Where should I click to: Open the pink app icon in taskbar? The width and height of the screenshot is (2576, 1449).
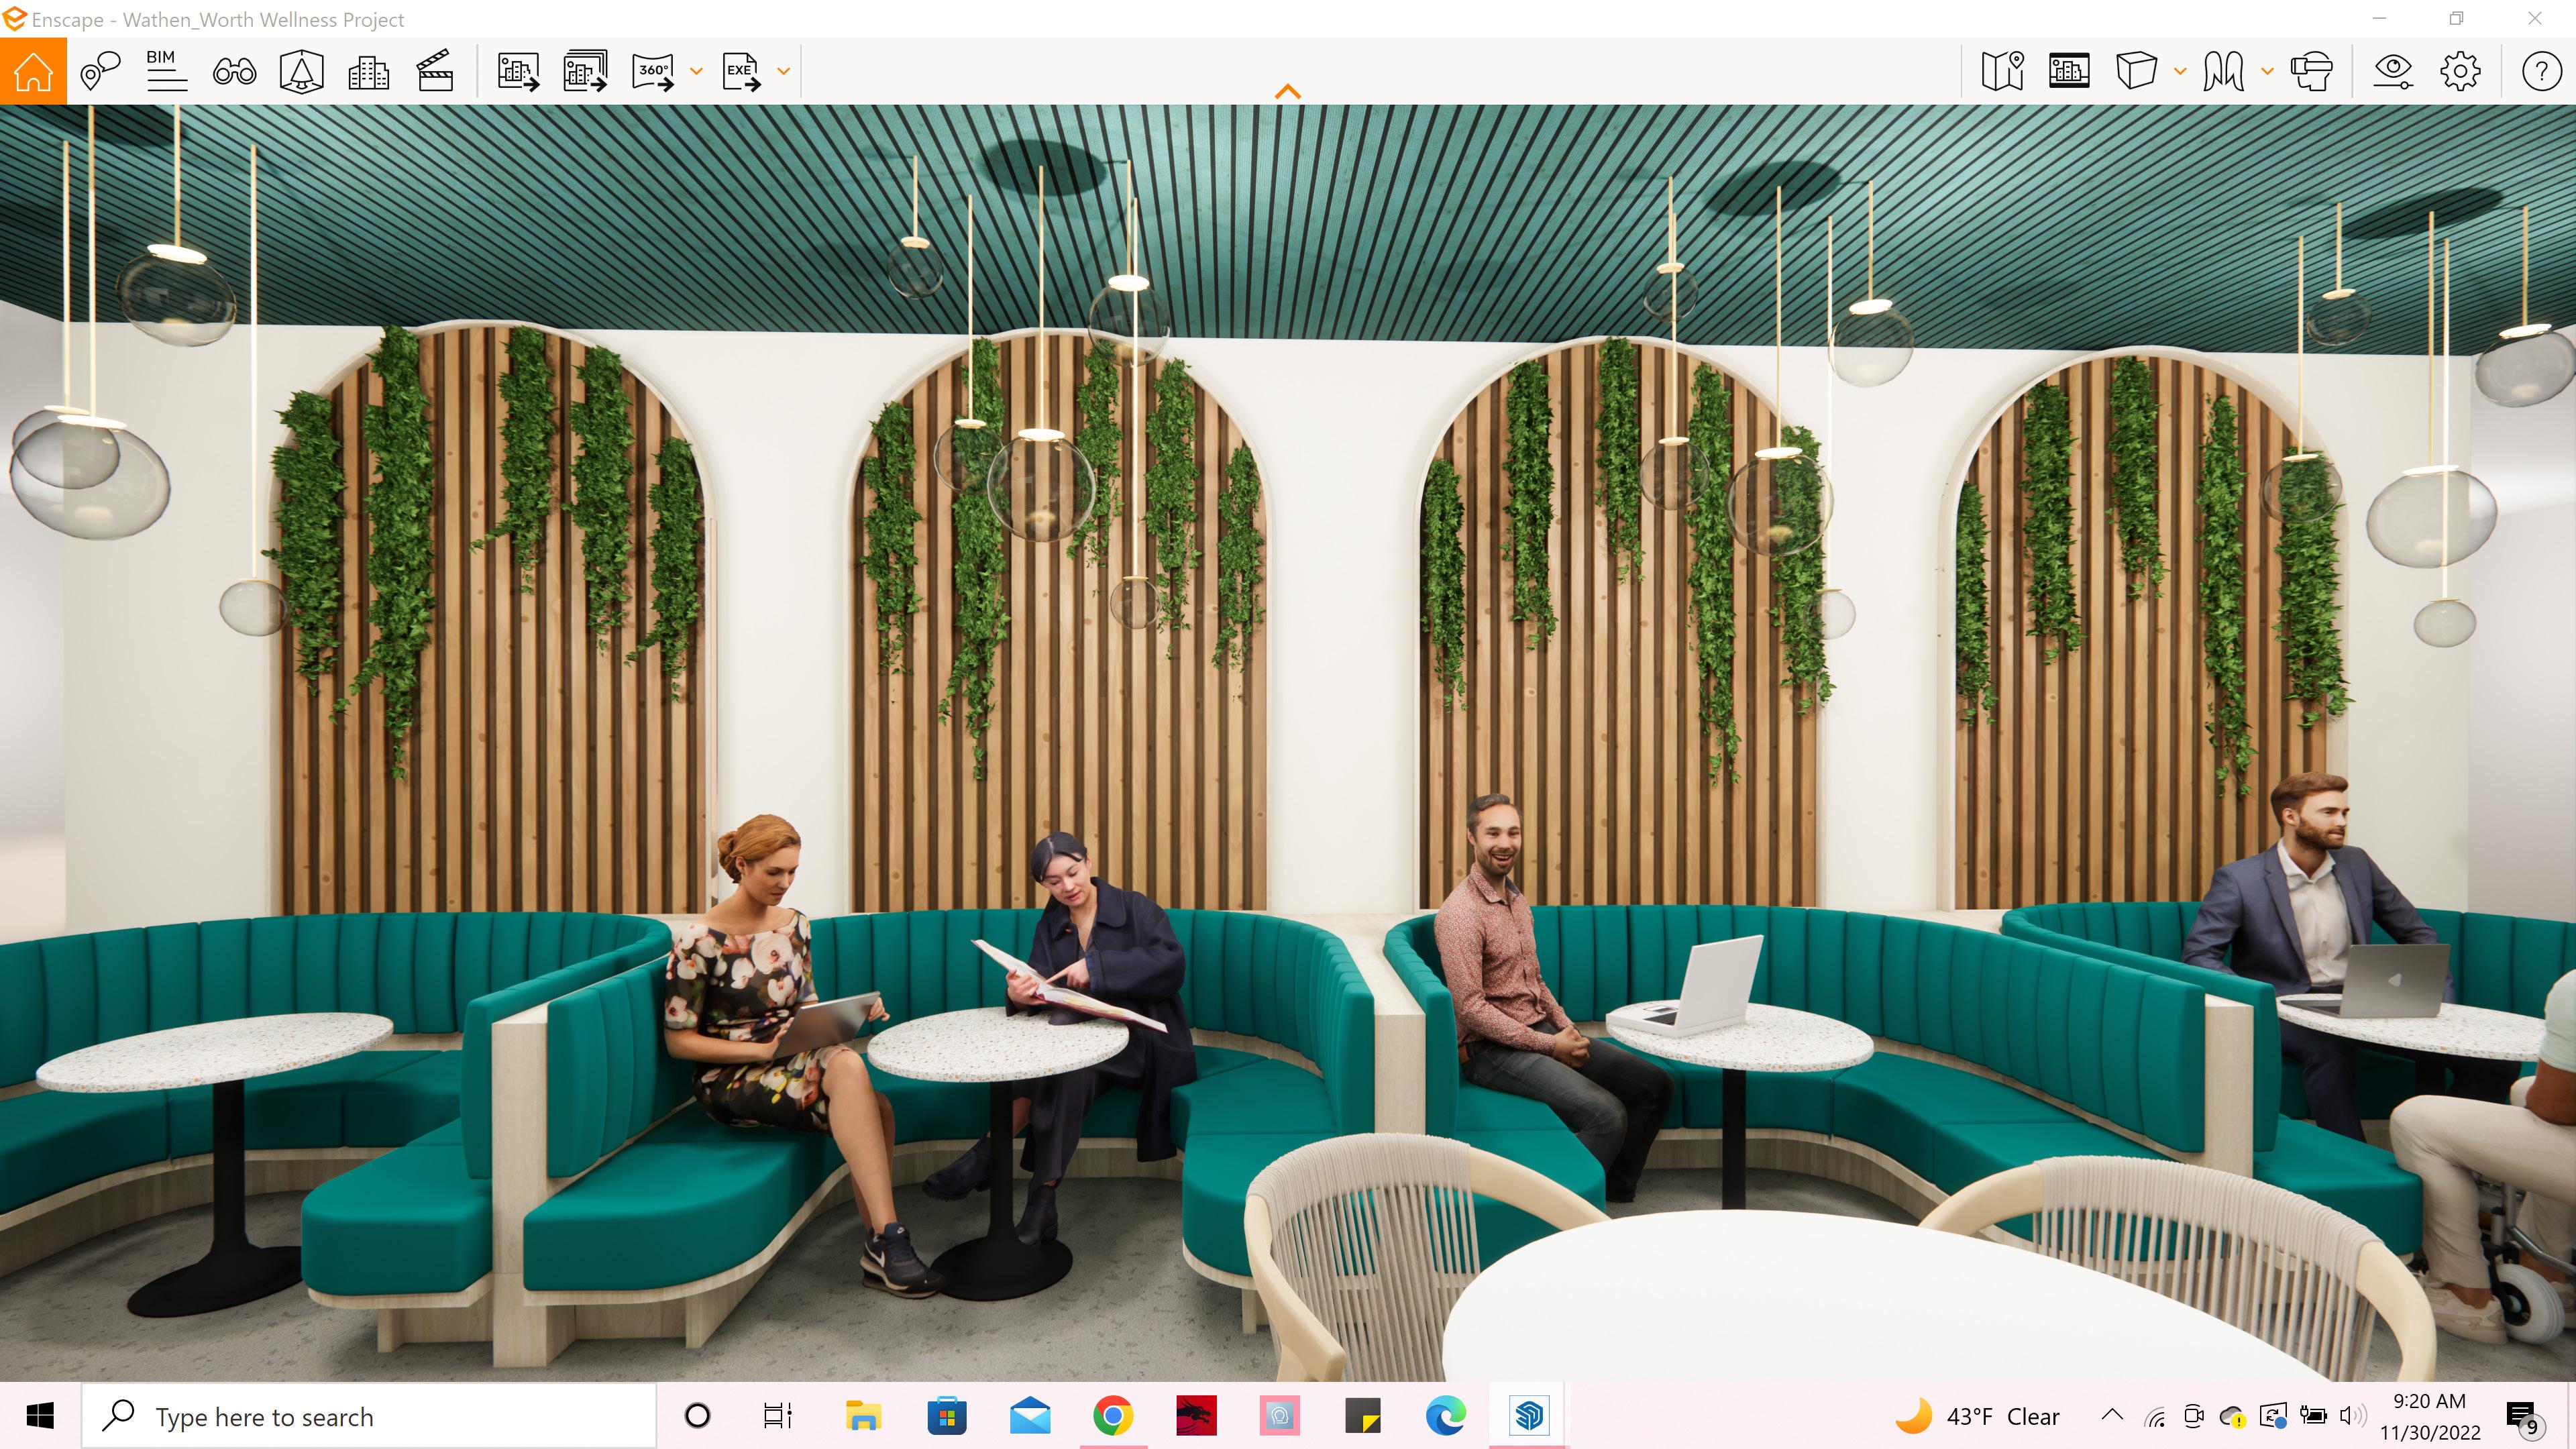[1279, 1416]
